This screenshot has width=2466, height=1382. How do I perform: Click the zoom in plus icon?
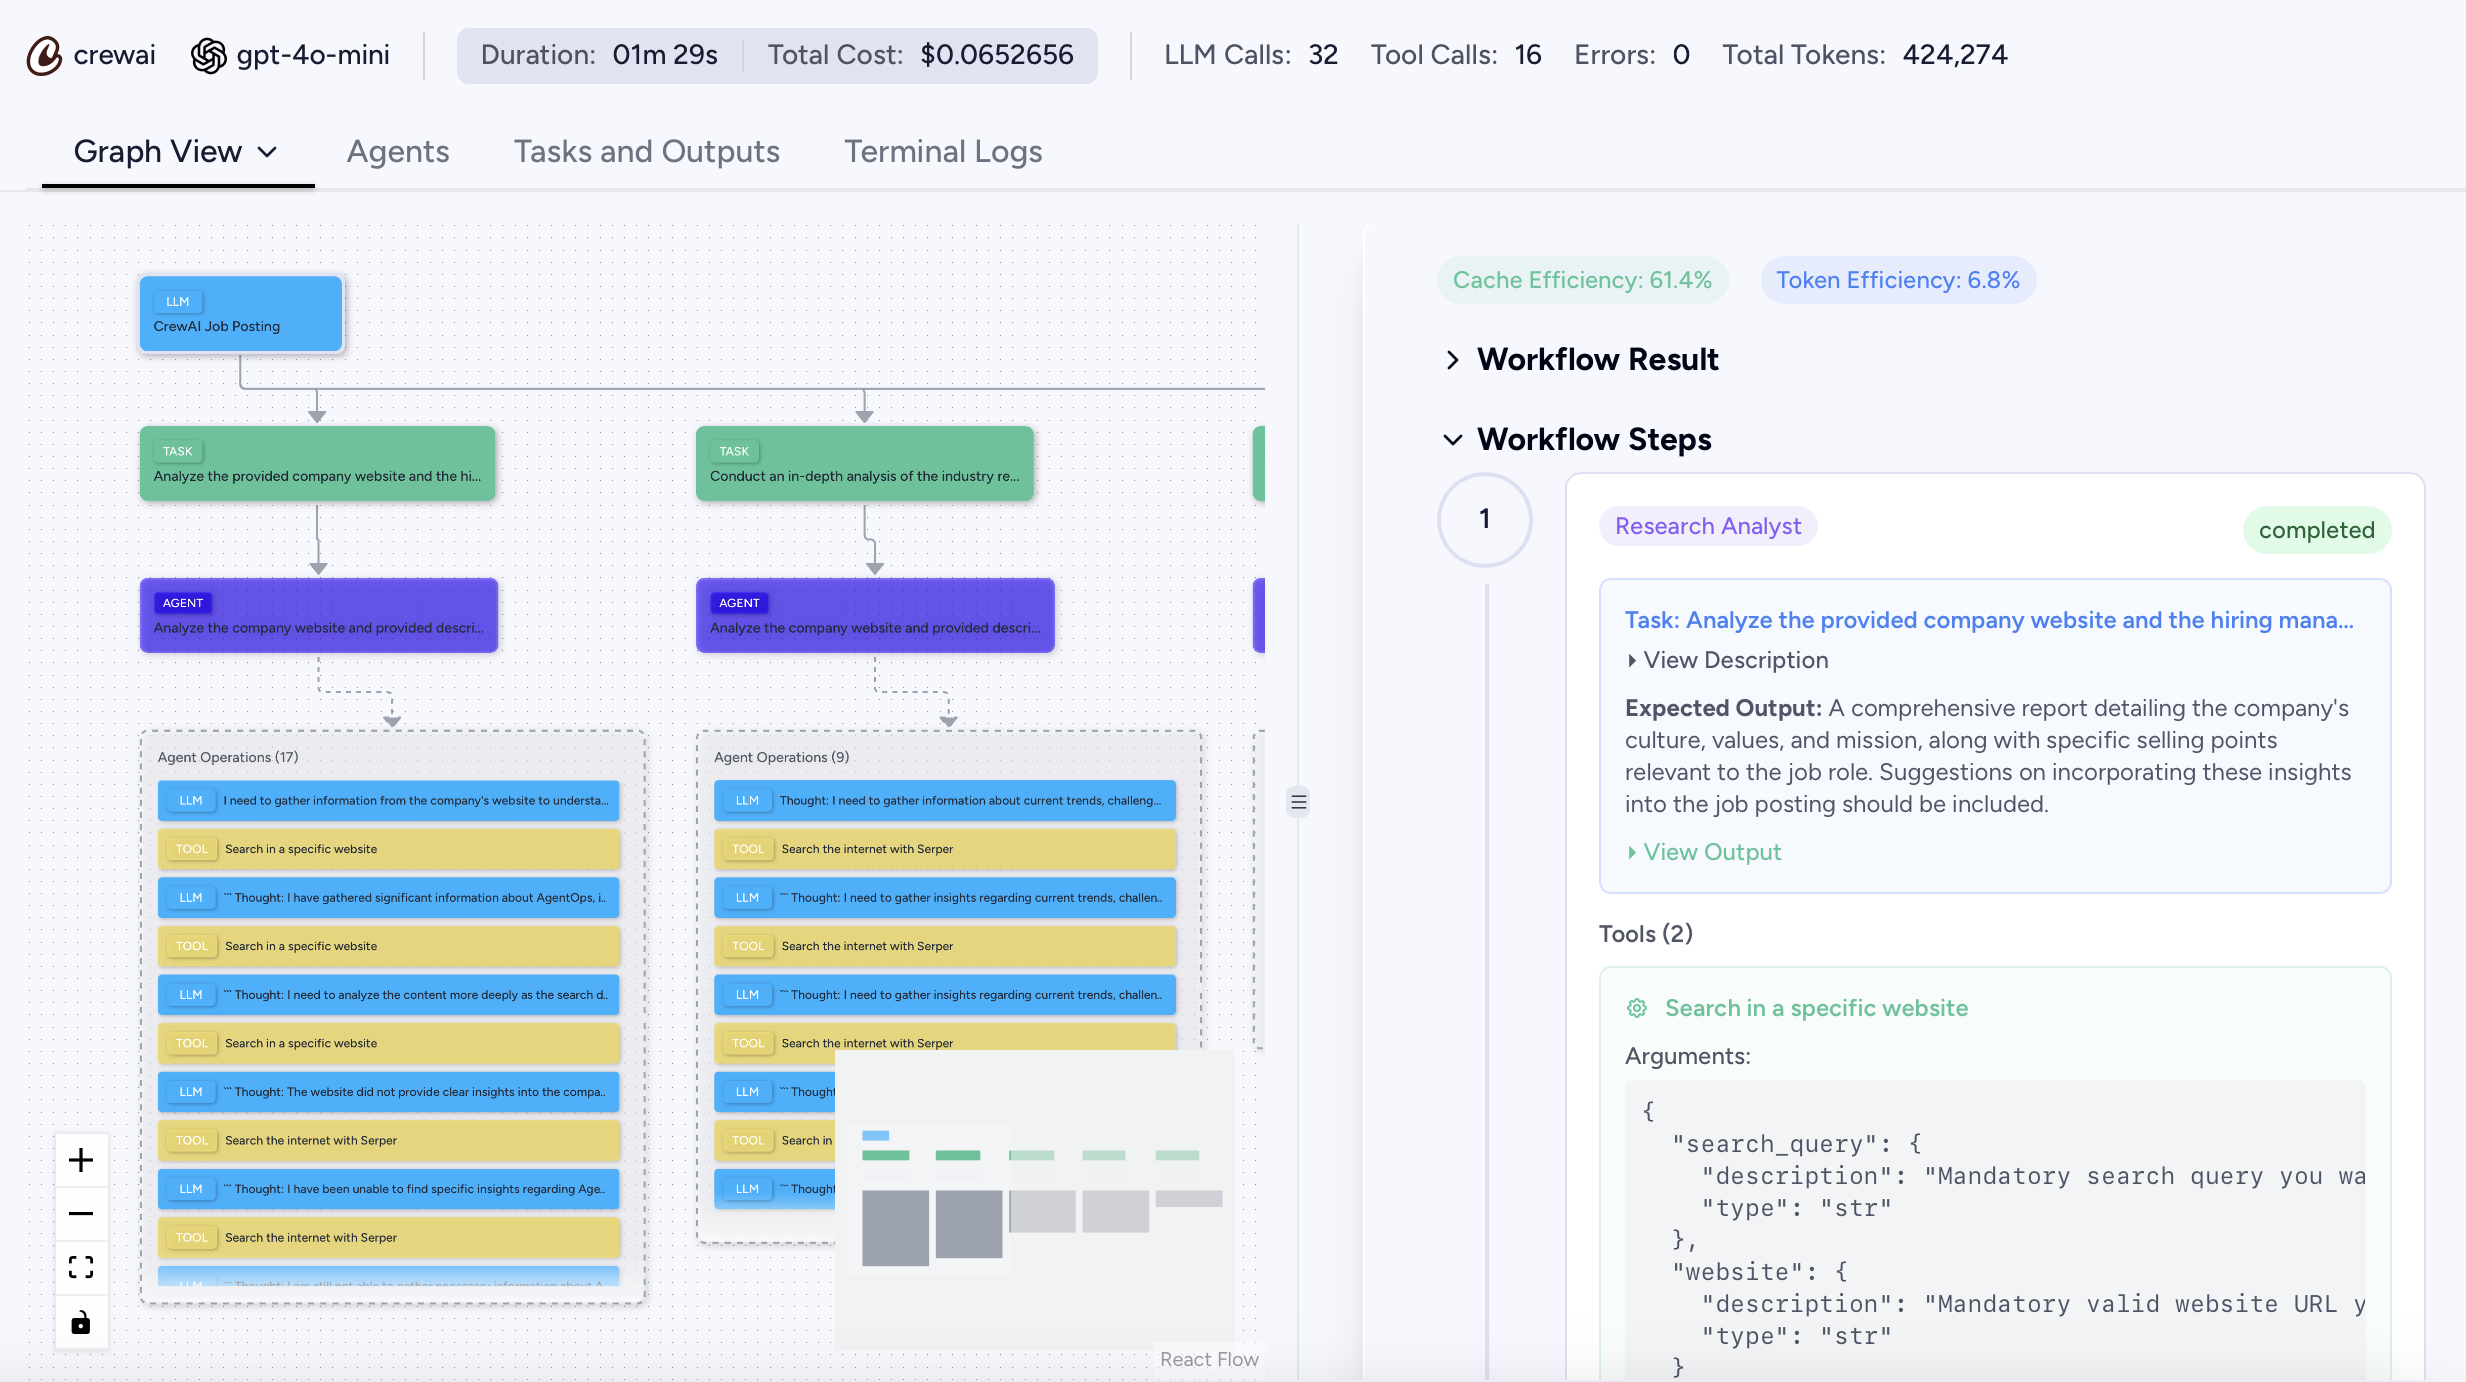(x=81, y=1160)
